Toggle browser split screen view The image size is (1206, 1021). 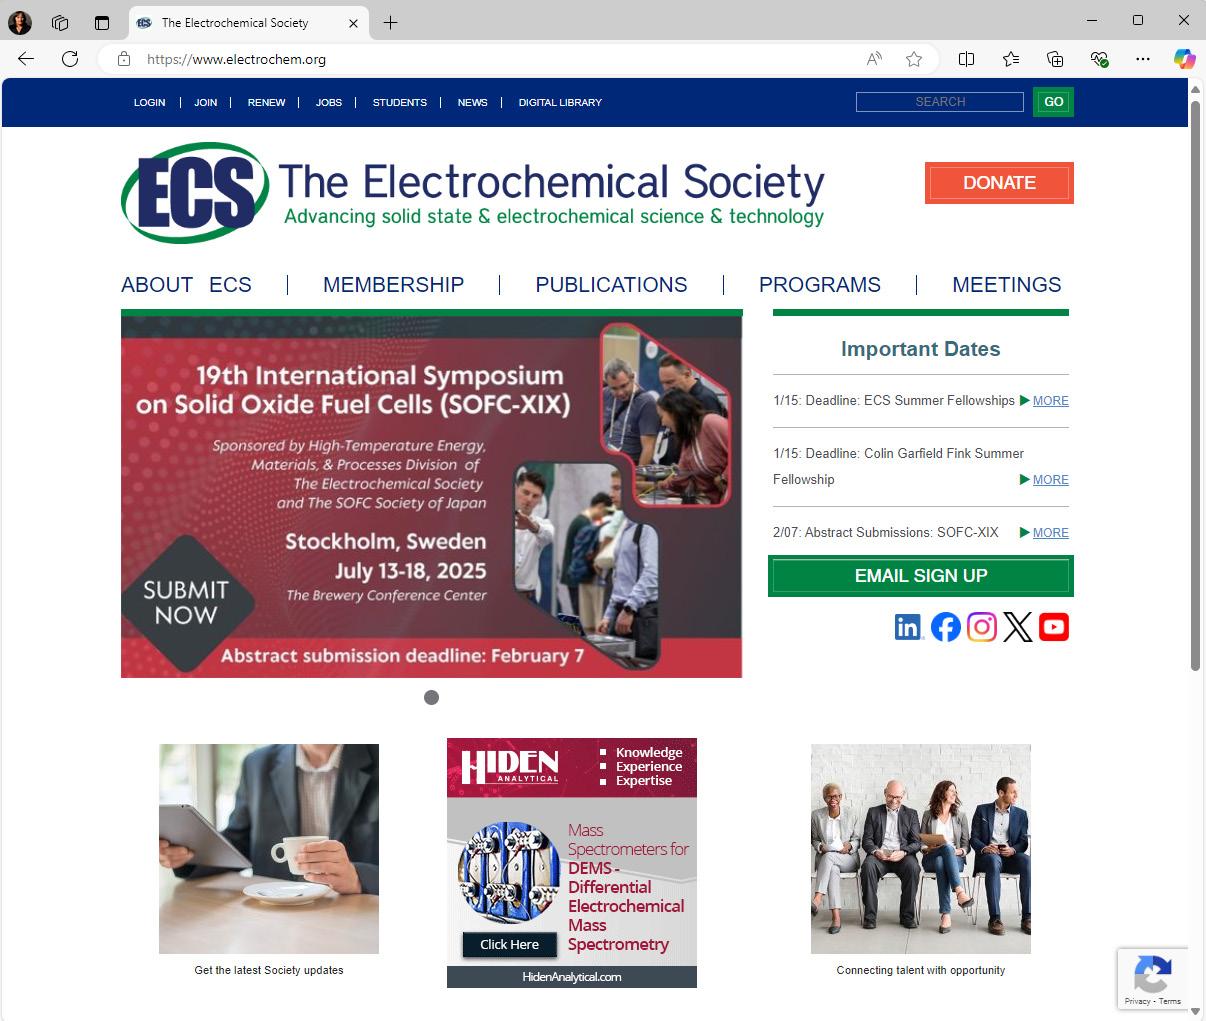pos(966,59)
